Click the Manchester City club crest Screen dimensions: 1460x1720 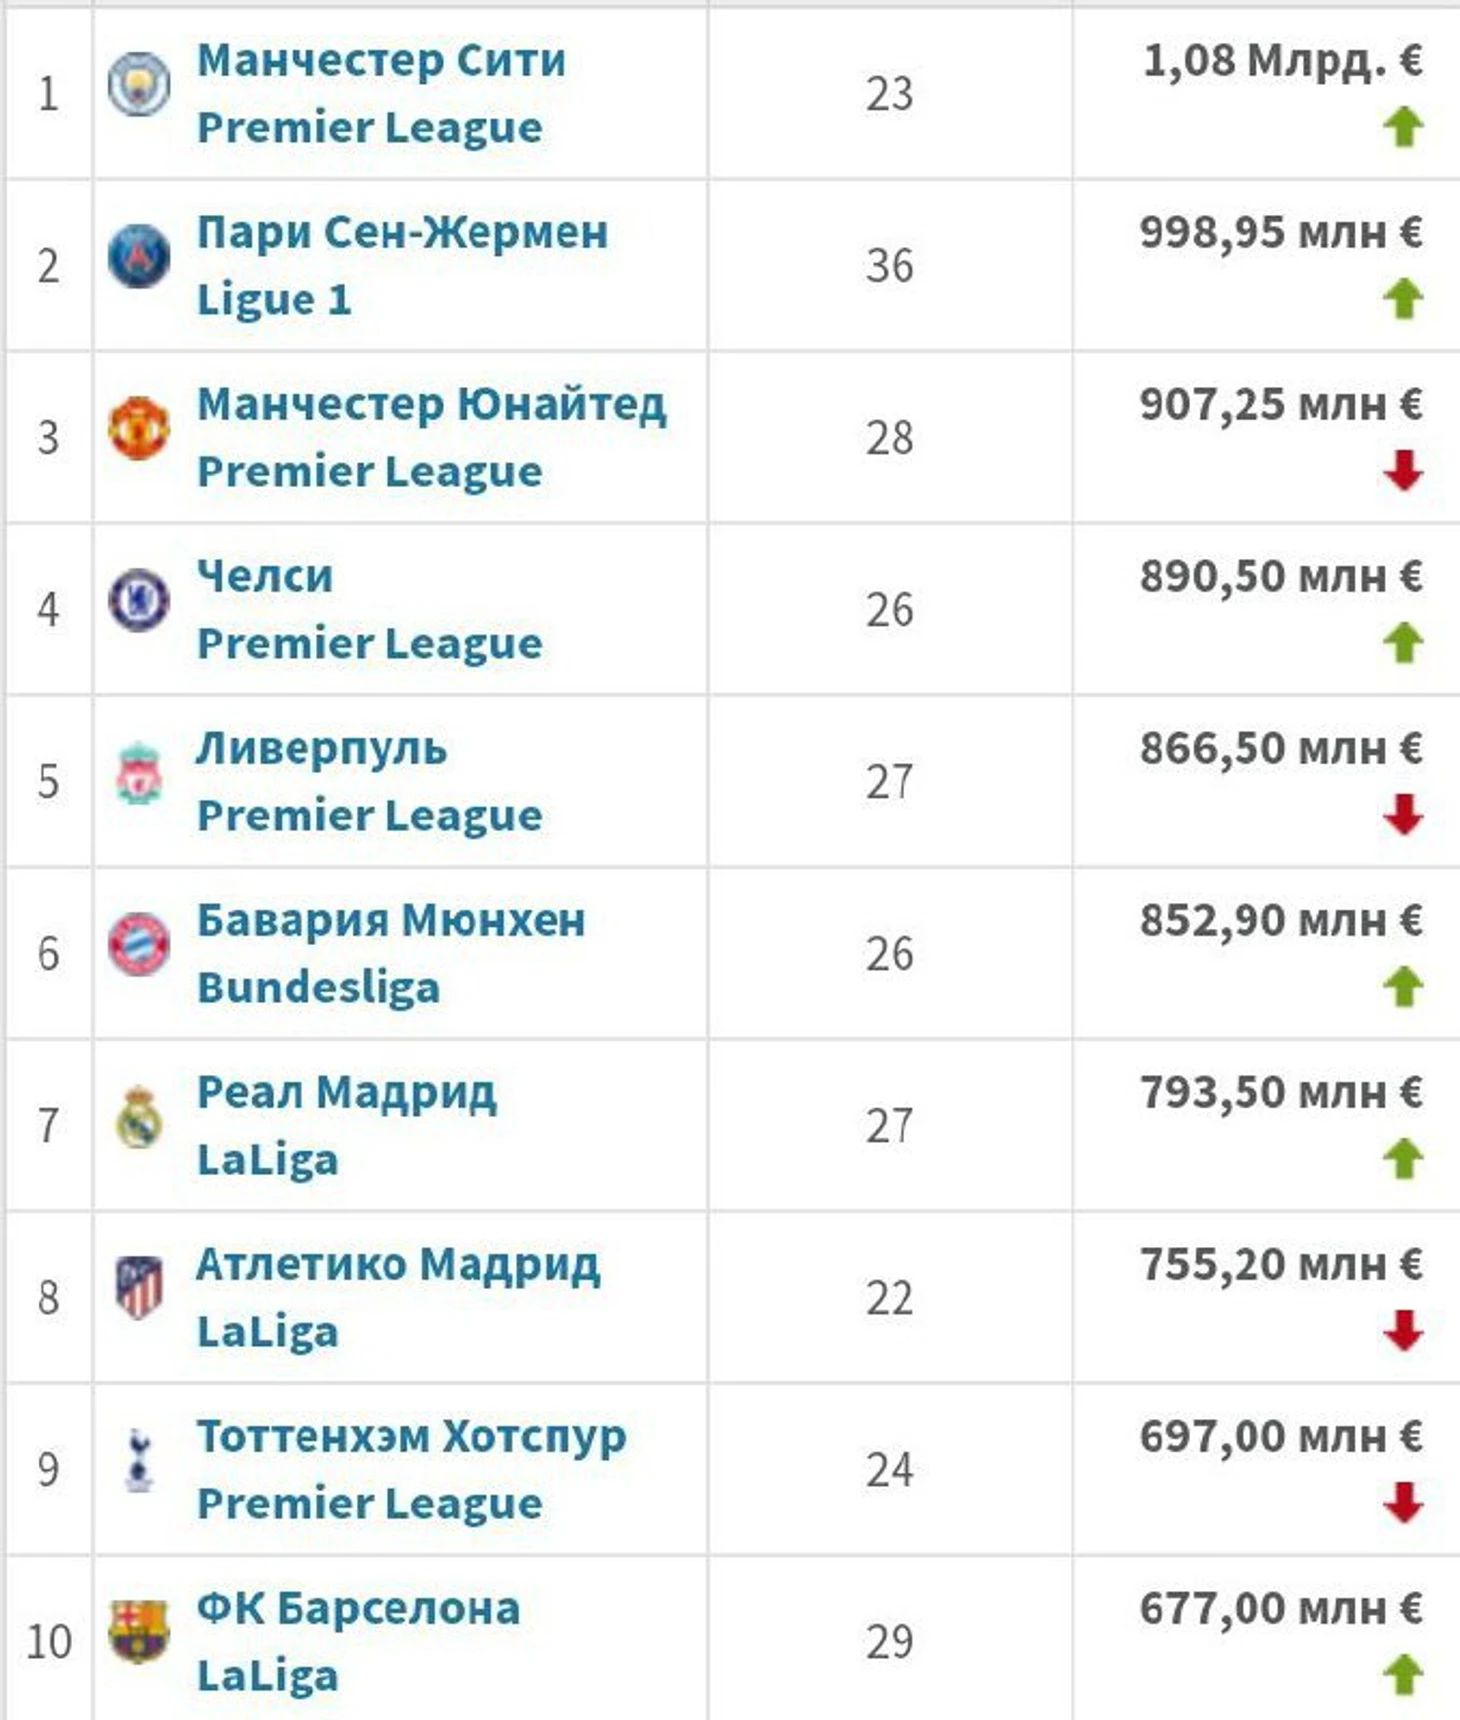[x=139, y=85]
